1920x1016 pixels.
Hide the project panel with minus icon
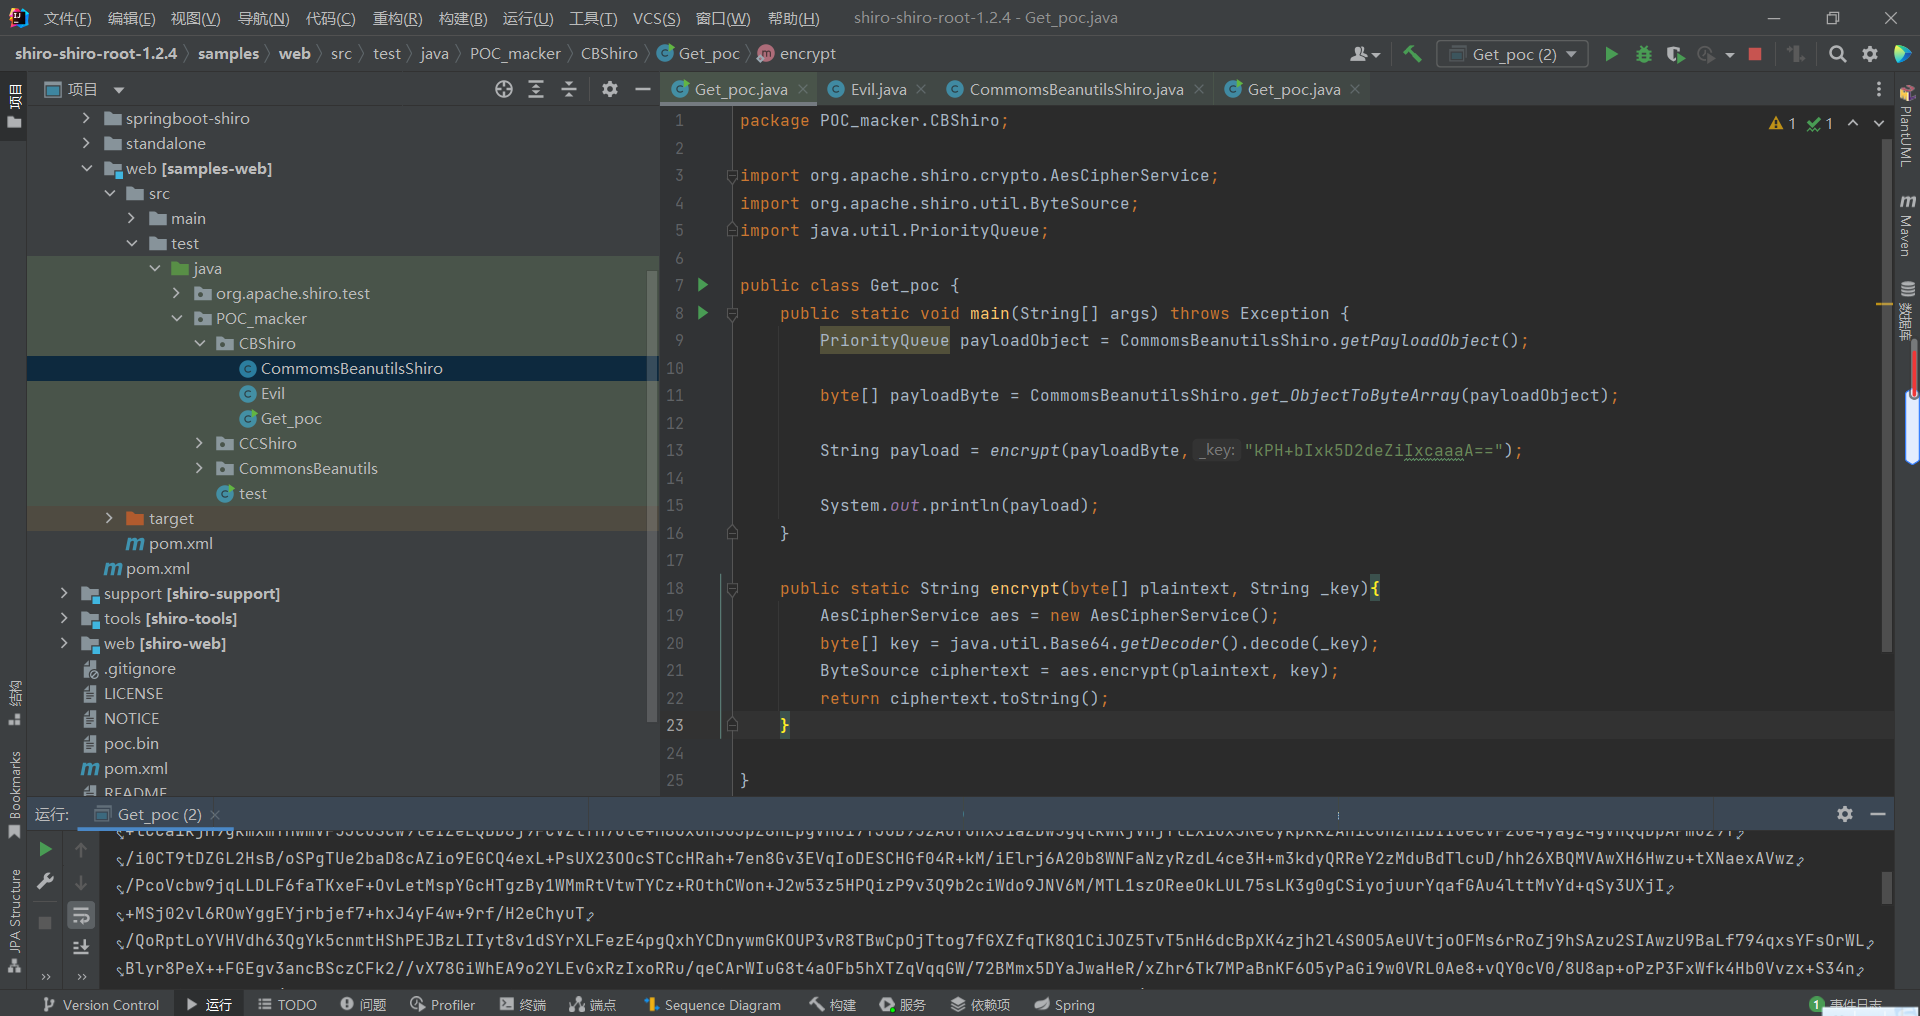(x=643, y=89)
